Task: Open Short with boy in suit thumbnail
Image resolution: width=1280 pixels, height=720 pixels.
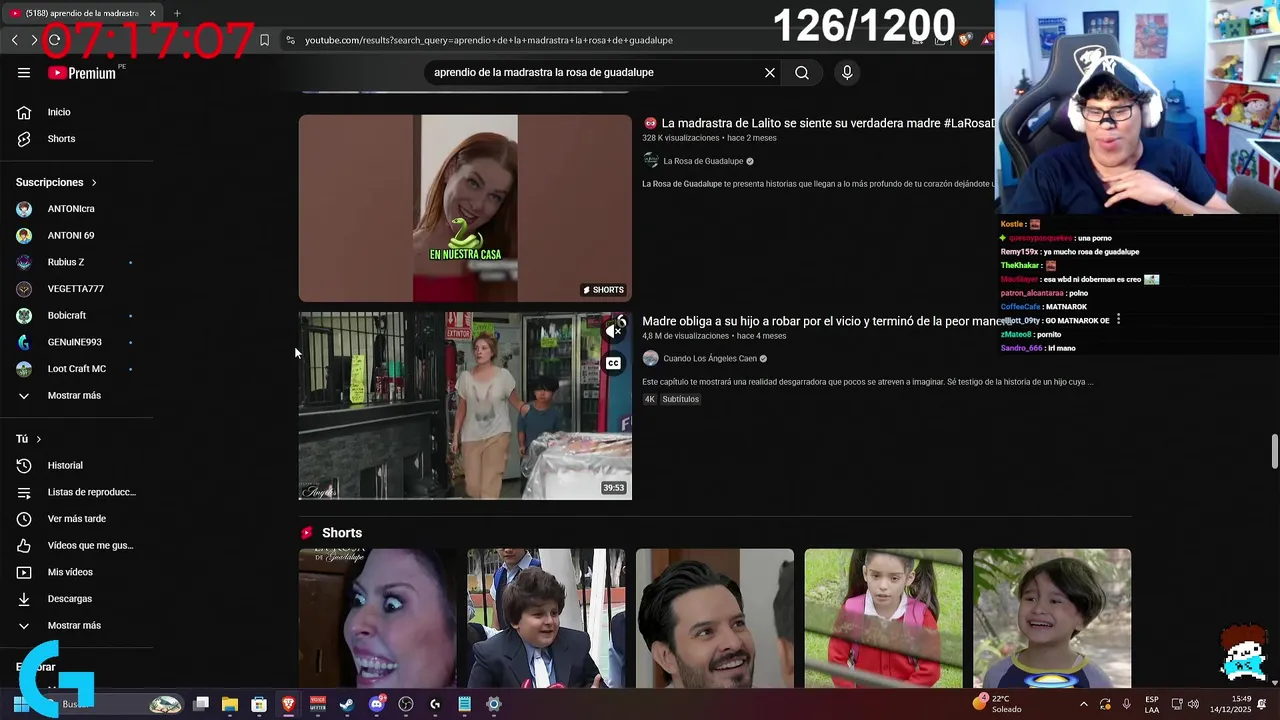Action: coord(546,618)
